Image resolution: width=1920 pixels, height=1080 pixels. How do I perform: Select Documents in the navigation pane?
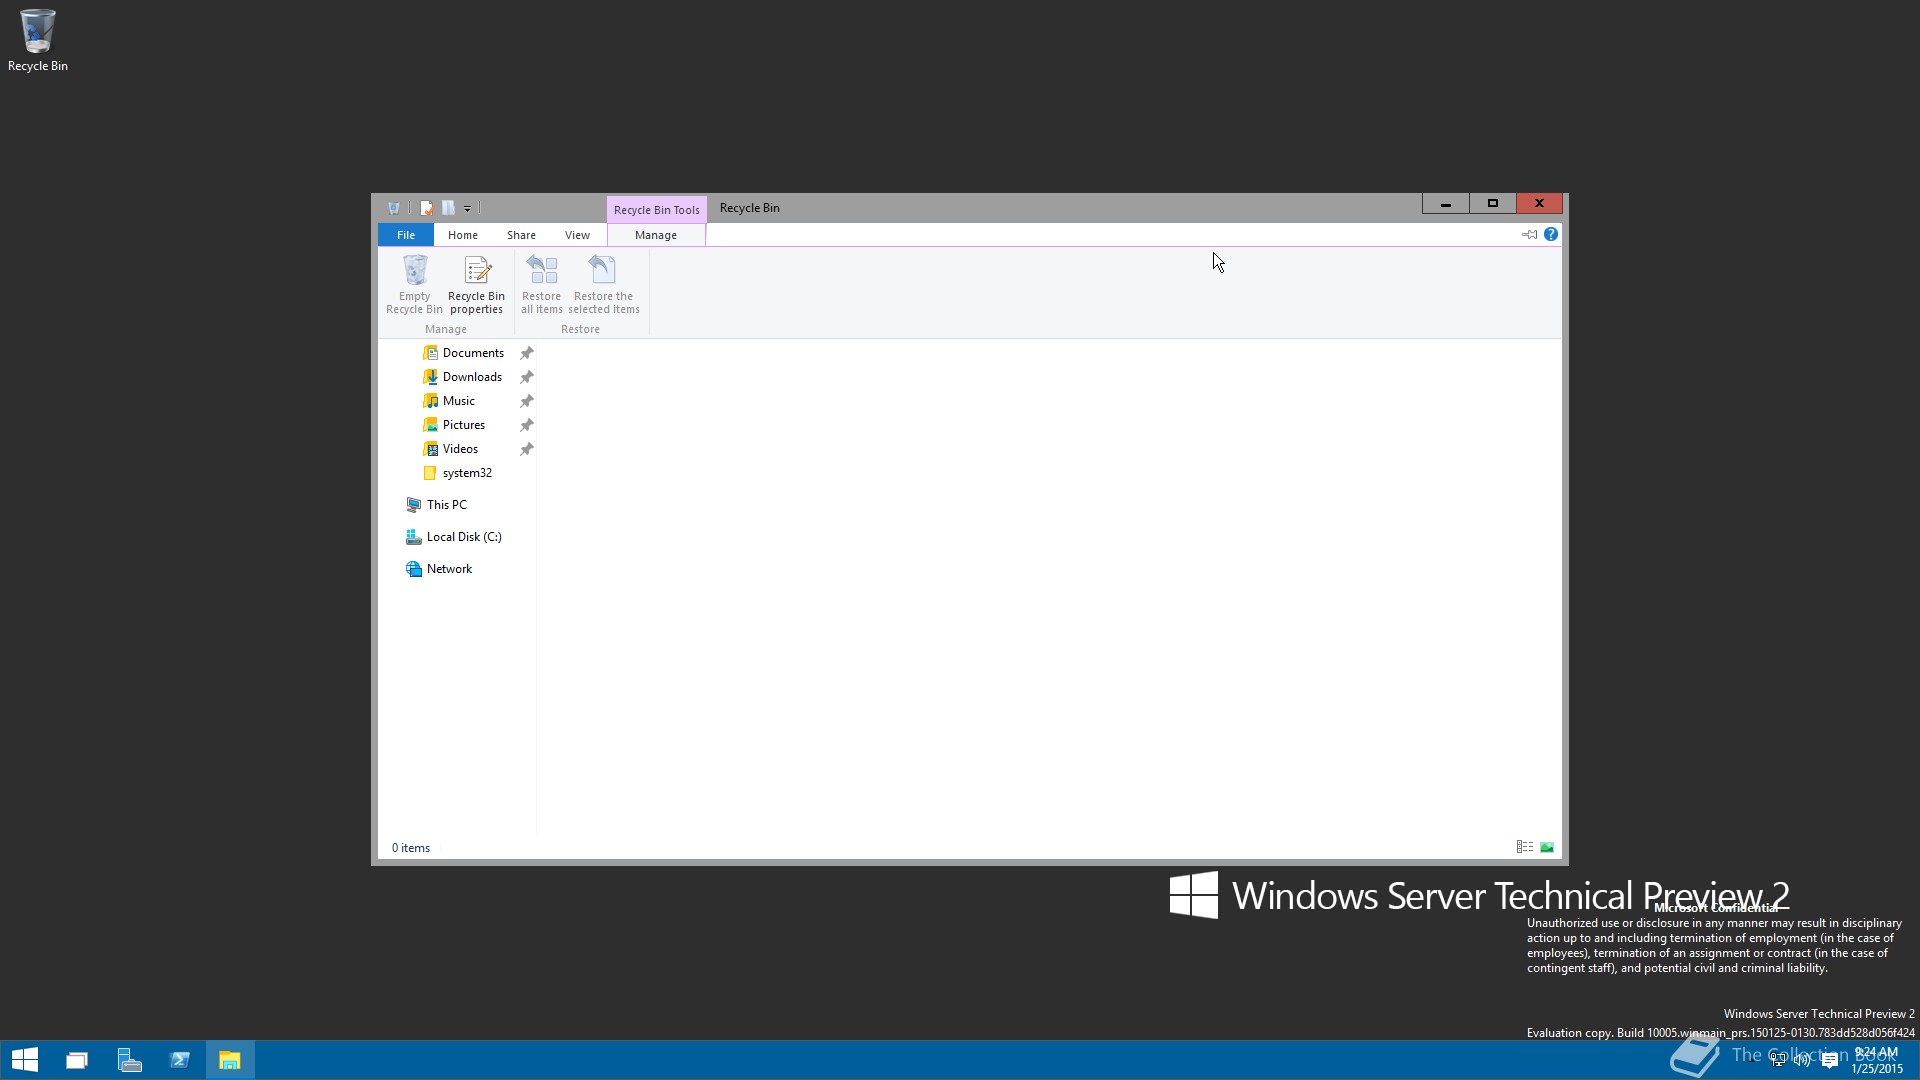point(473,353)
